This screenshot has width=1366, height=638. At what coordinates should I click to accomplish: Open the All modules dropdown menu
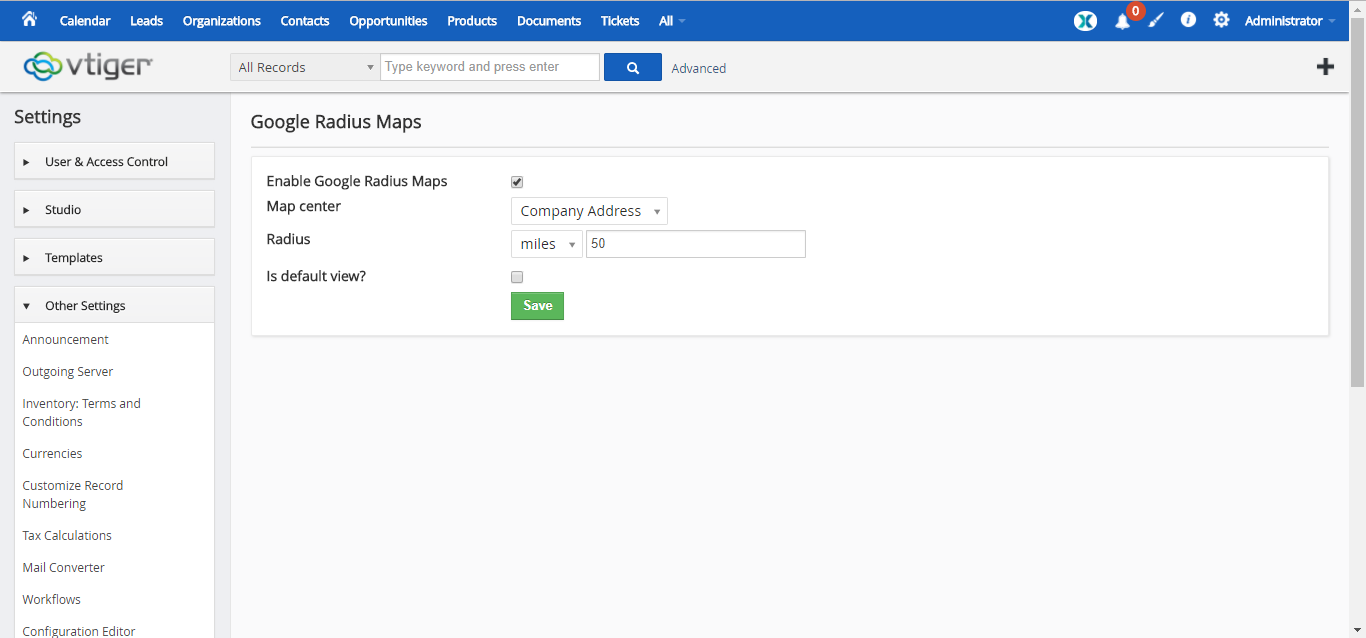672,21
